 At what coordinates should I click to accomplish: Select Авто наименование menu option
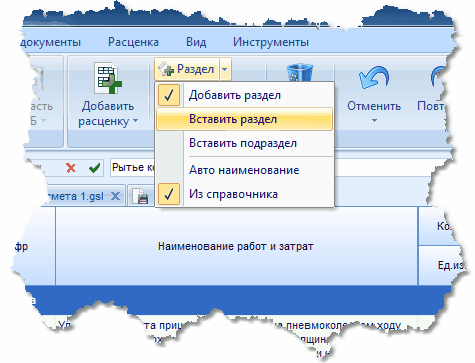[x=245, y=170]
